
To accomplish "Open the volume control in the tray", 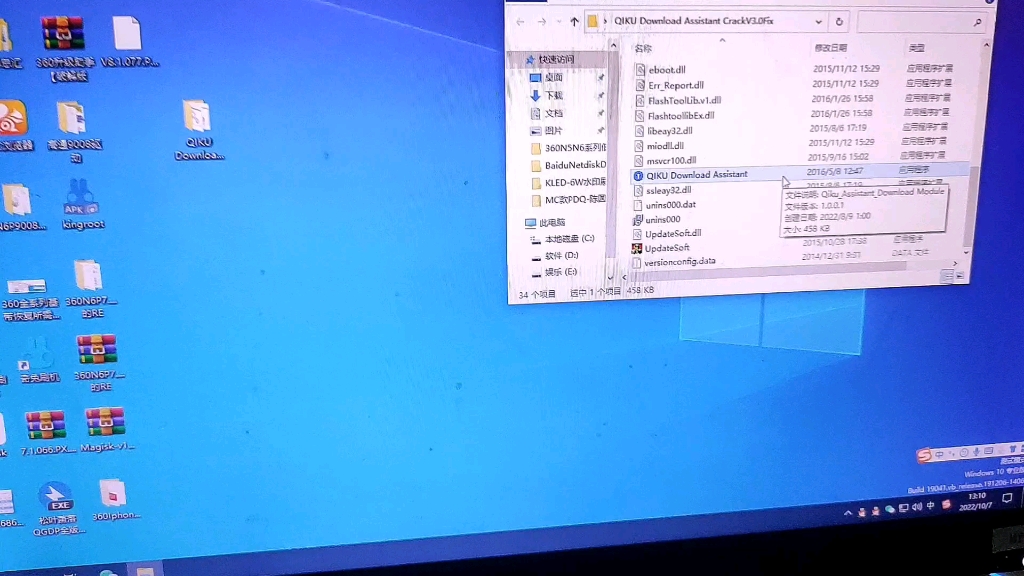I will [x=917, y=507].
